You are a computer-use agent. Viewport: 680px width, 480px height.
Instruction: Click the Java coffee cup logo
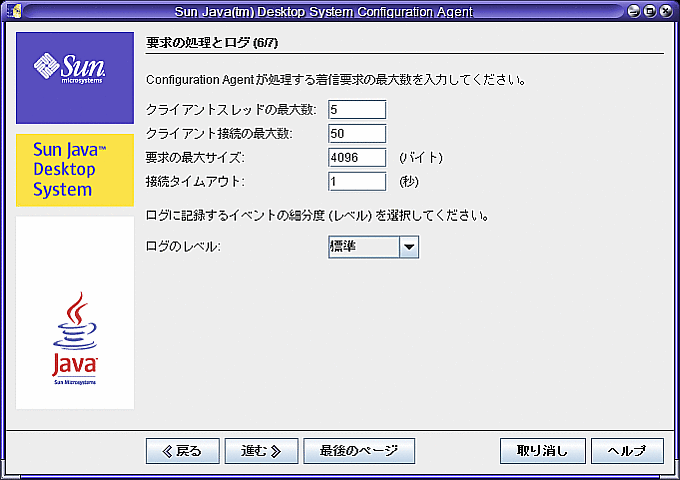coord(75,338)
